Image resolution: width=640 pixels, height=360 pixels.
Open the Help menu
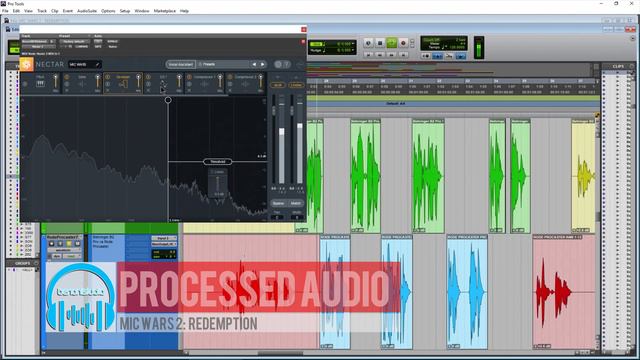point(184,11)
